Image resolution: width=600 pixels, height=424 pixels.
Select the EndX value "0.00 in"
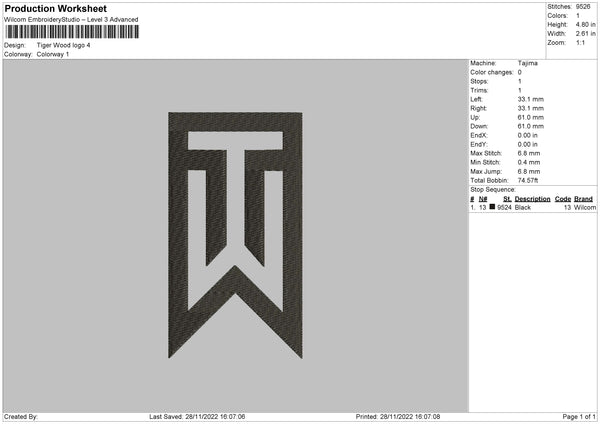[528, 135]
